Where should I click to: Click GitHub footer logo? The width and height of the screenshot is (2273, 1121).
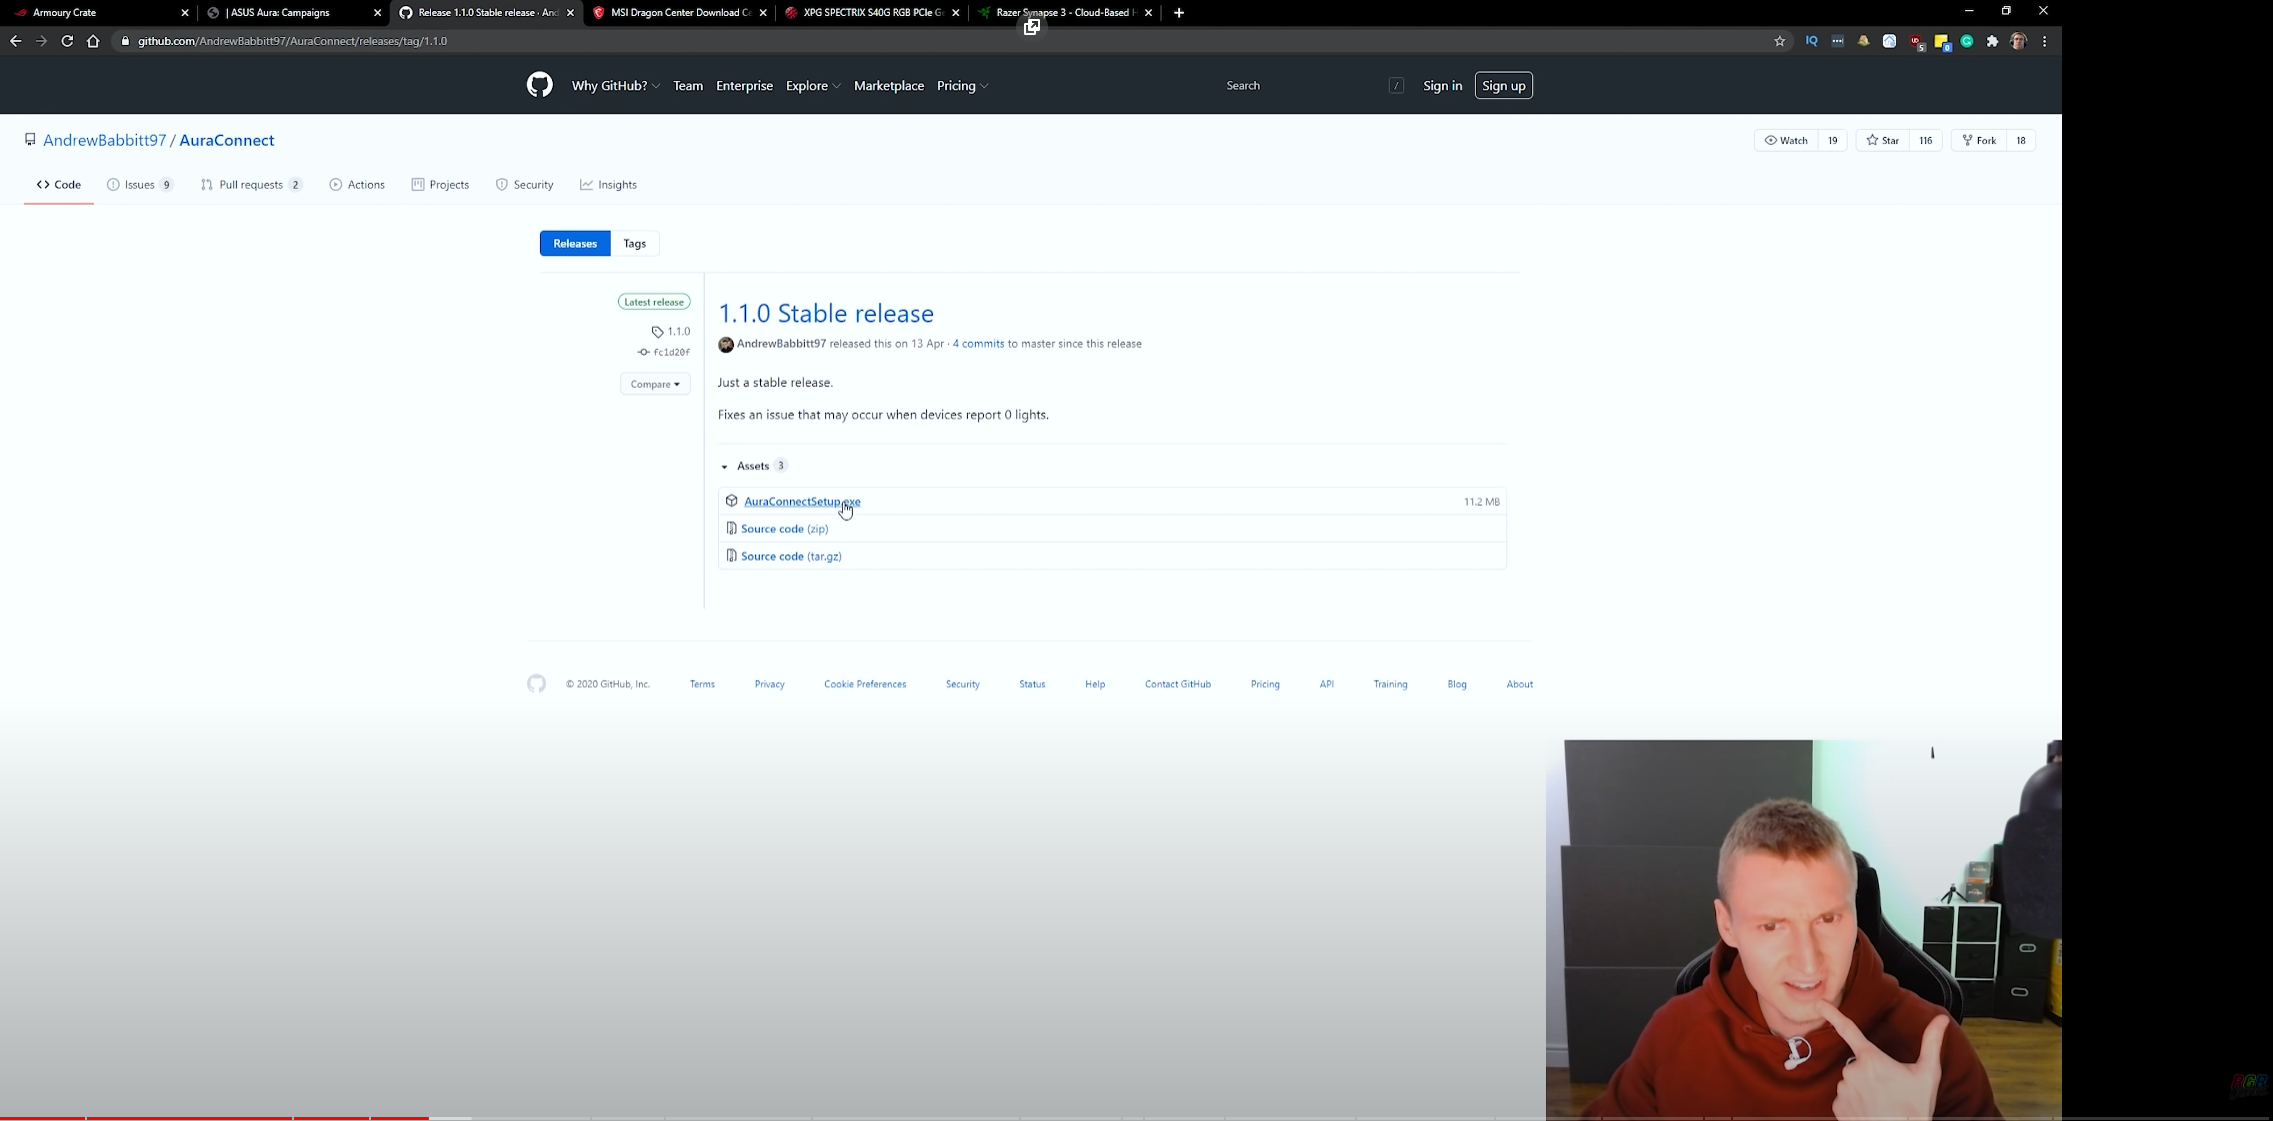coord(537,684)
